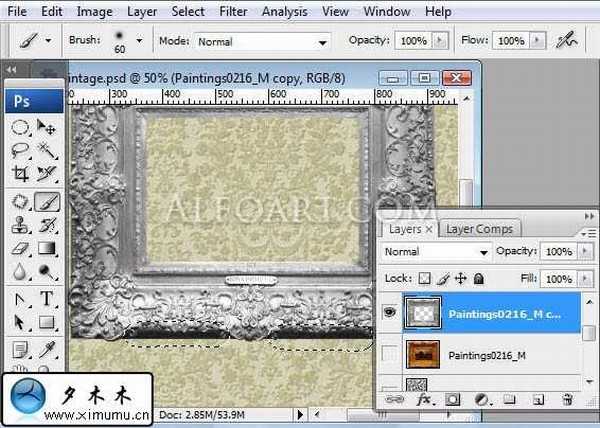Select the Notes tool
The height and width of the screenshot is (428, 600).
pos(20,350)
